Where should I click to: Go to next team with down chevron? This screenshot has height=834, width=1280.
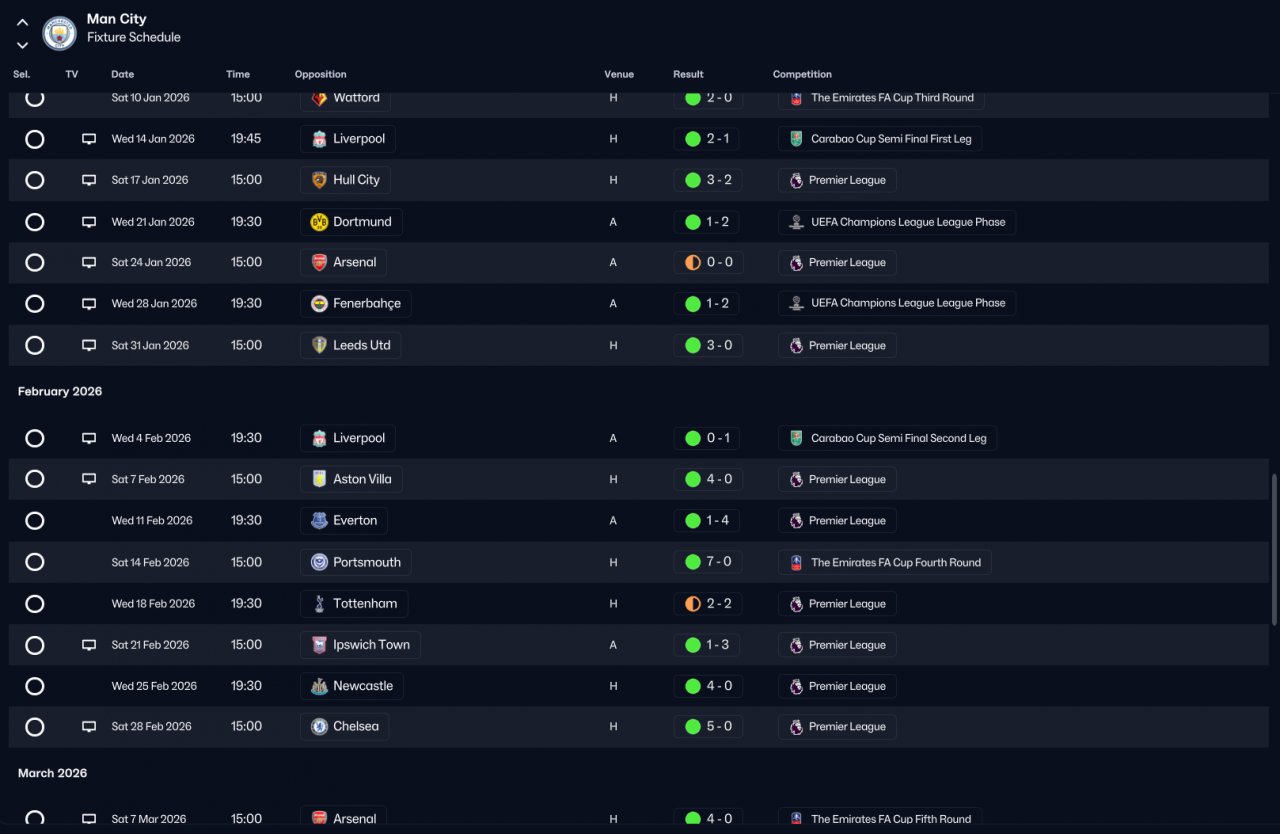tap(22, 45)
